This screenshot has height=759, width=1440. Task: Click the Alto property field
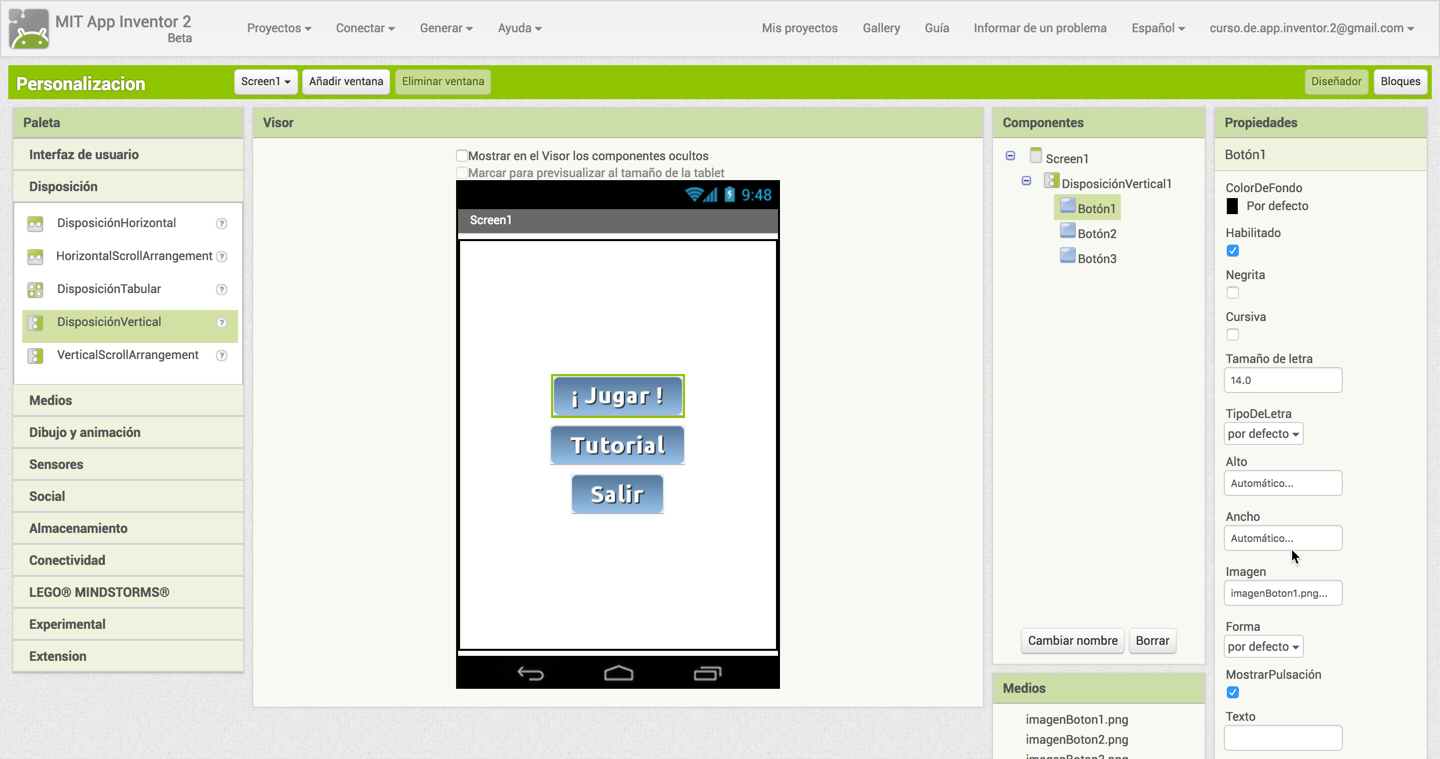coord(1283,484)
